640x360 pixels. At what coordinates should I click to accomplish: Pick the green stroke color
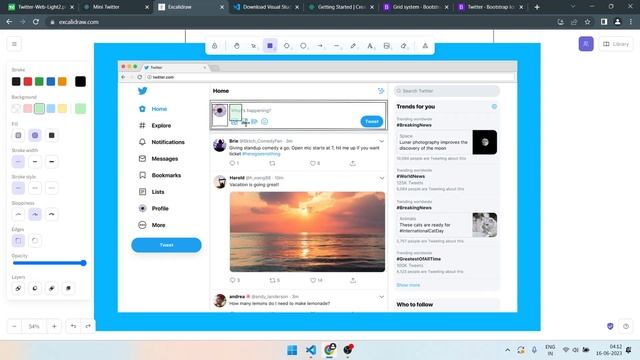point(39,82)
